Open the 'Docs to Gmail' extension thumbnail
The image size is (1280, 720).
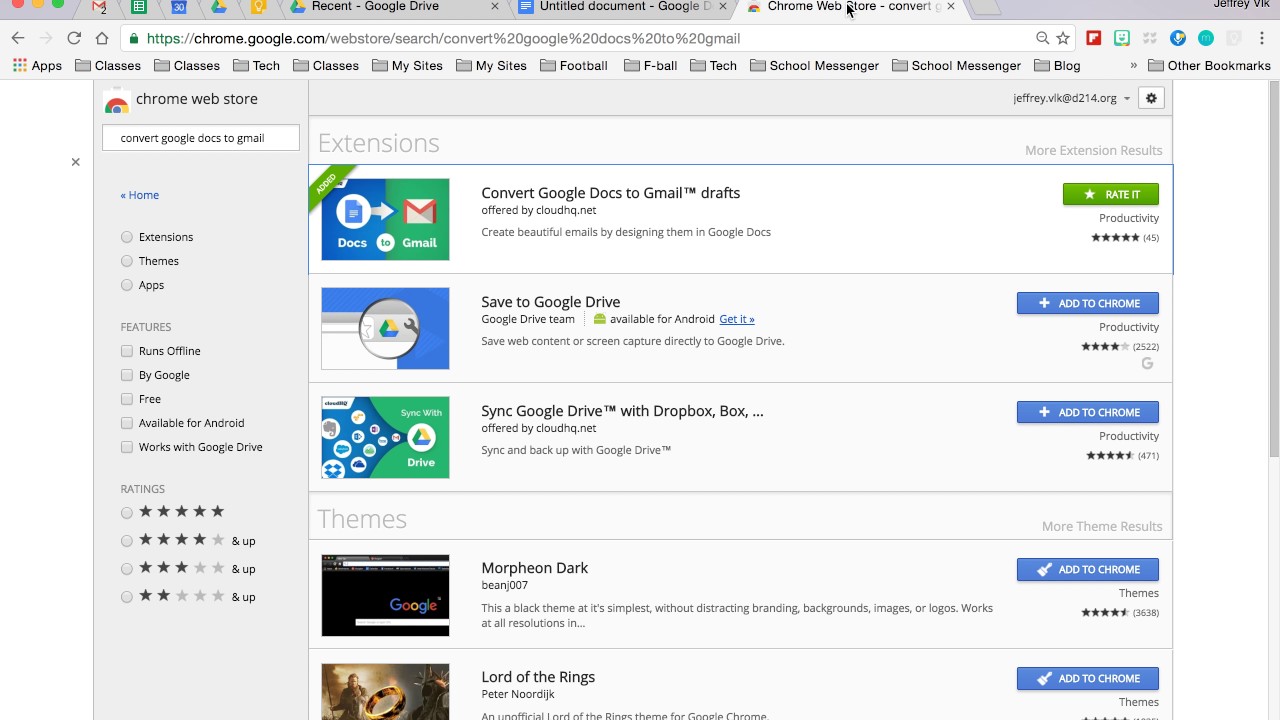pyautogui.click(x=385, y=219)
